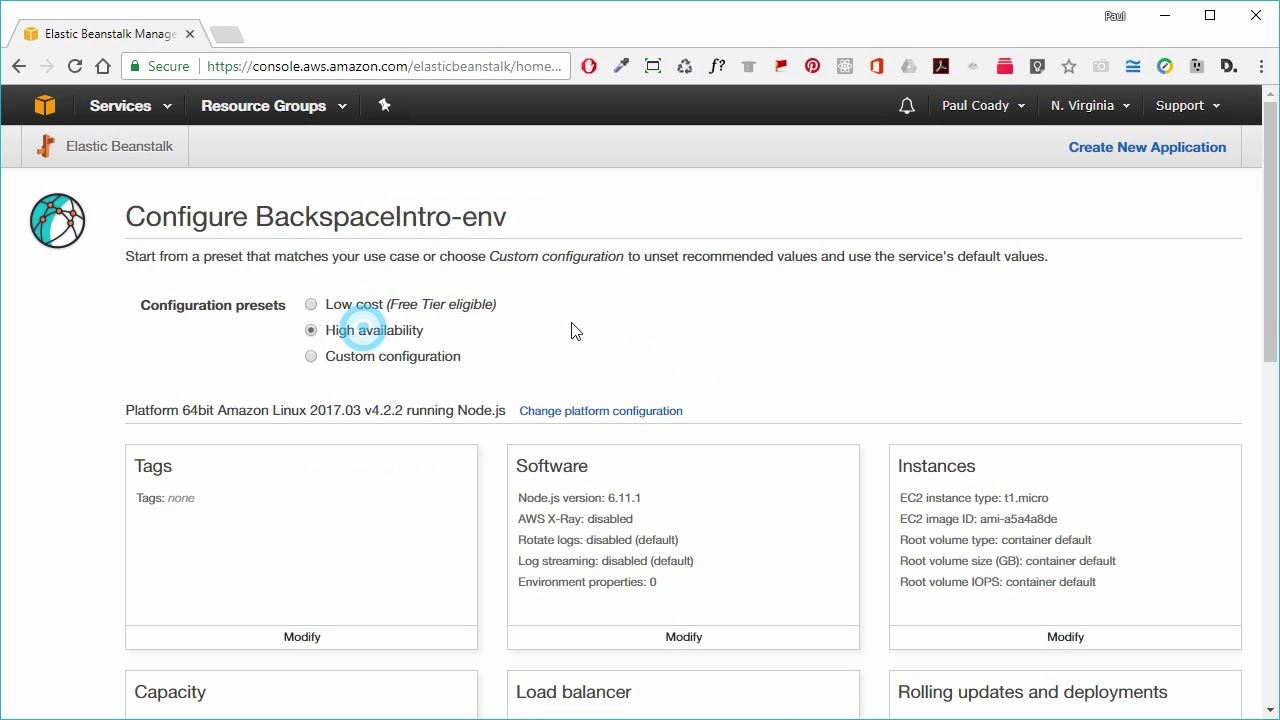The image size is (1280, 720).
Task: Expand the Resource Groups dropdown
Action: pos(273,105)
